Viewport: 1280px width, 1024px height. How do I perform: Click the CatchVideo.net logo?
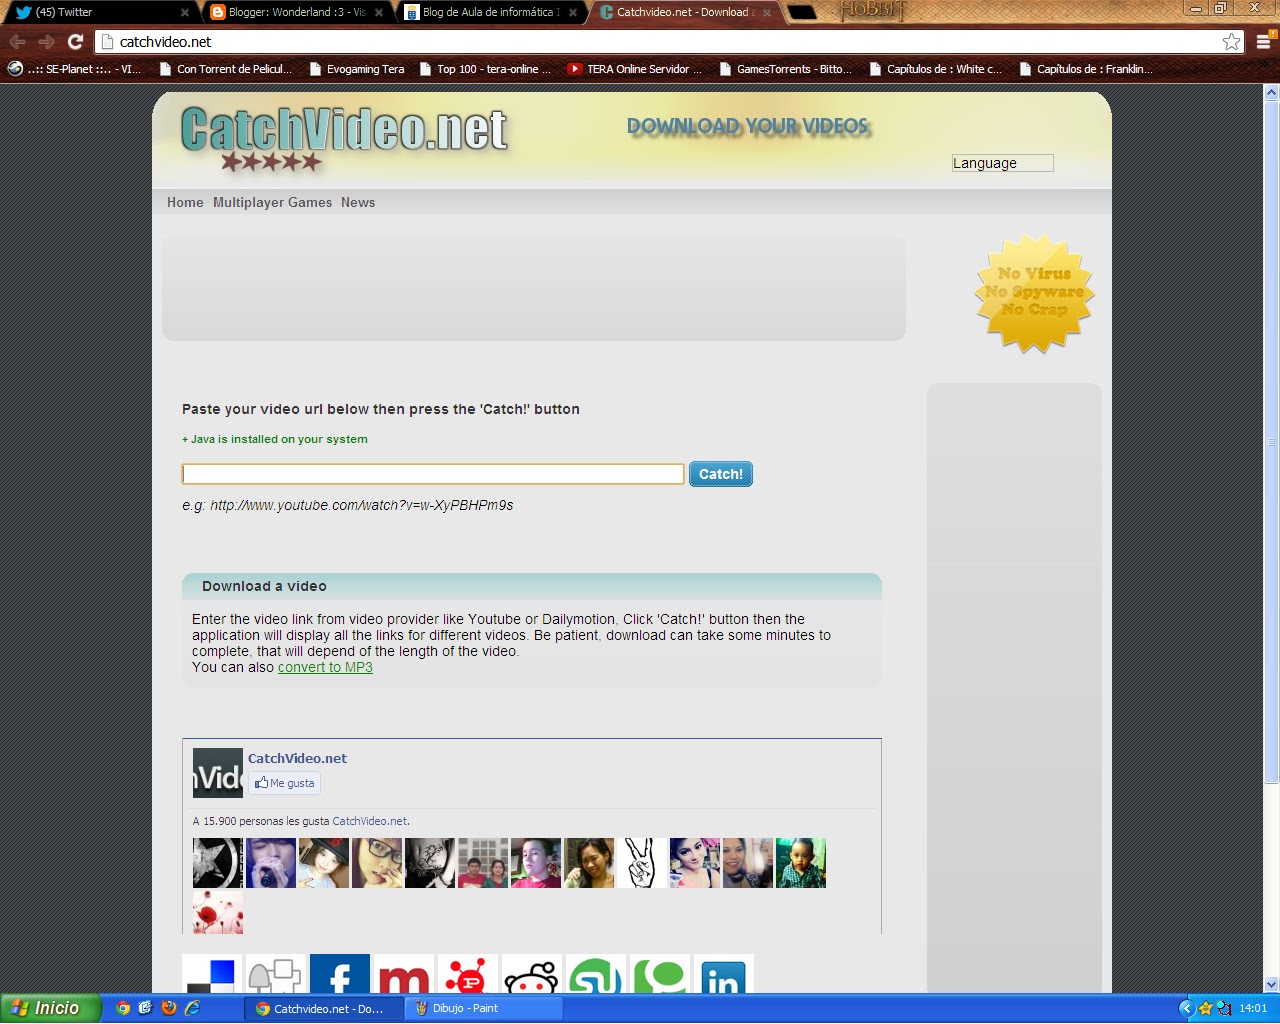(x=344, y=130)
